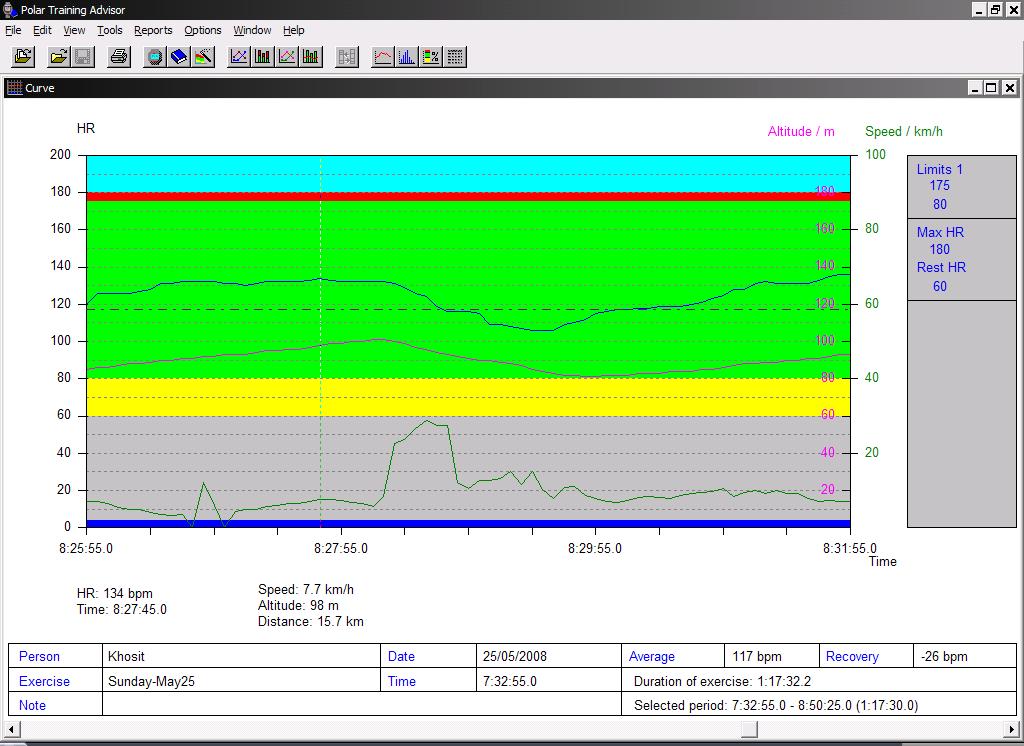1024x746 pixels.
Task: Open the red curve graph view icon
Action: coord(382,57)
